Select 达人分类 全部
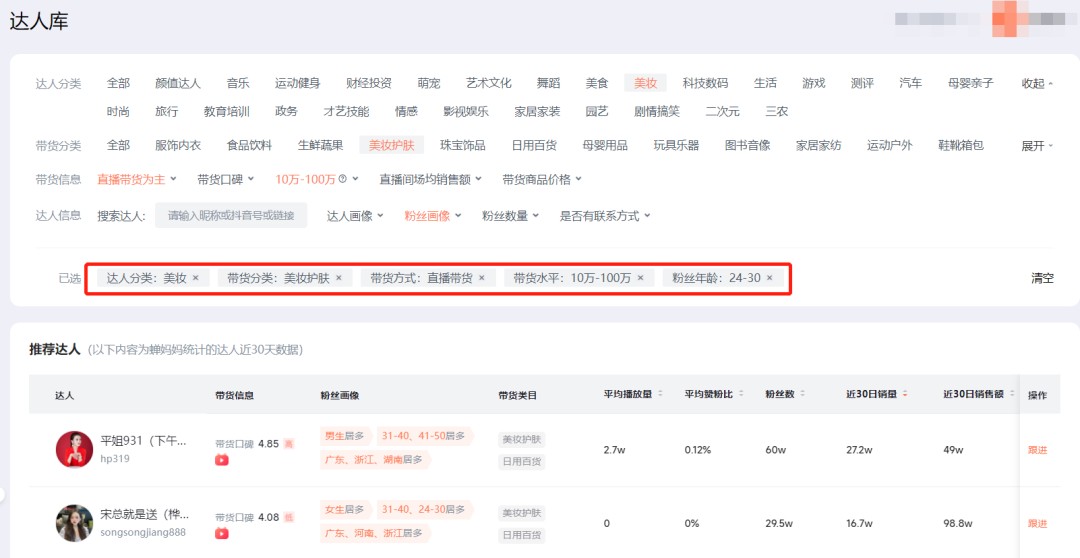 118,83
